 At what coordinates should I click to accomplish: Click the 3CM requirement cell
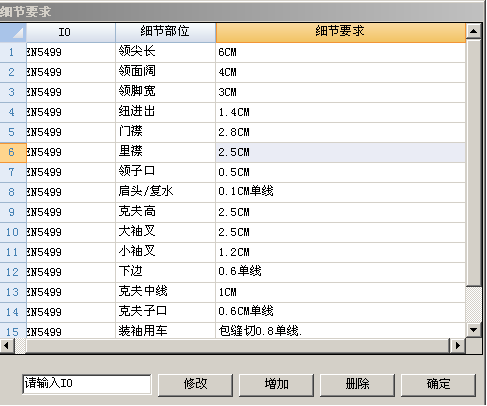(x=341, y=92)
